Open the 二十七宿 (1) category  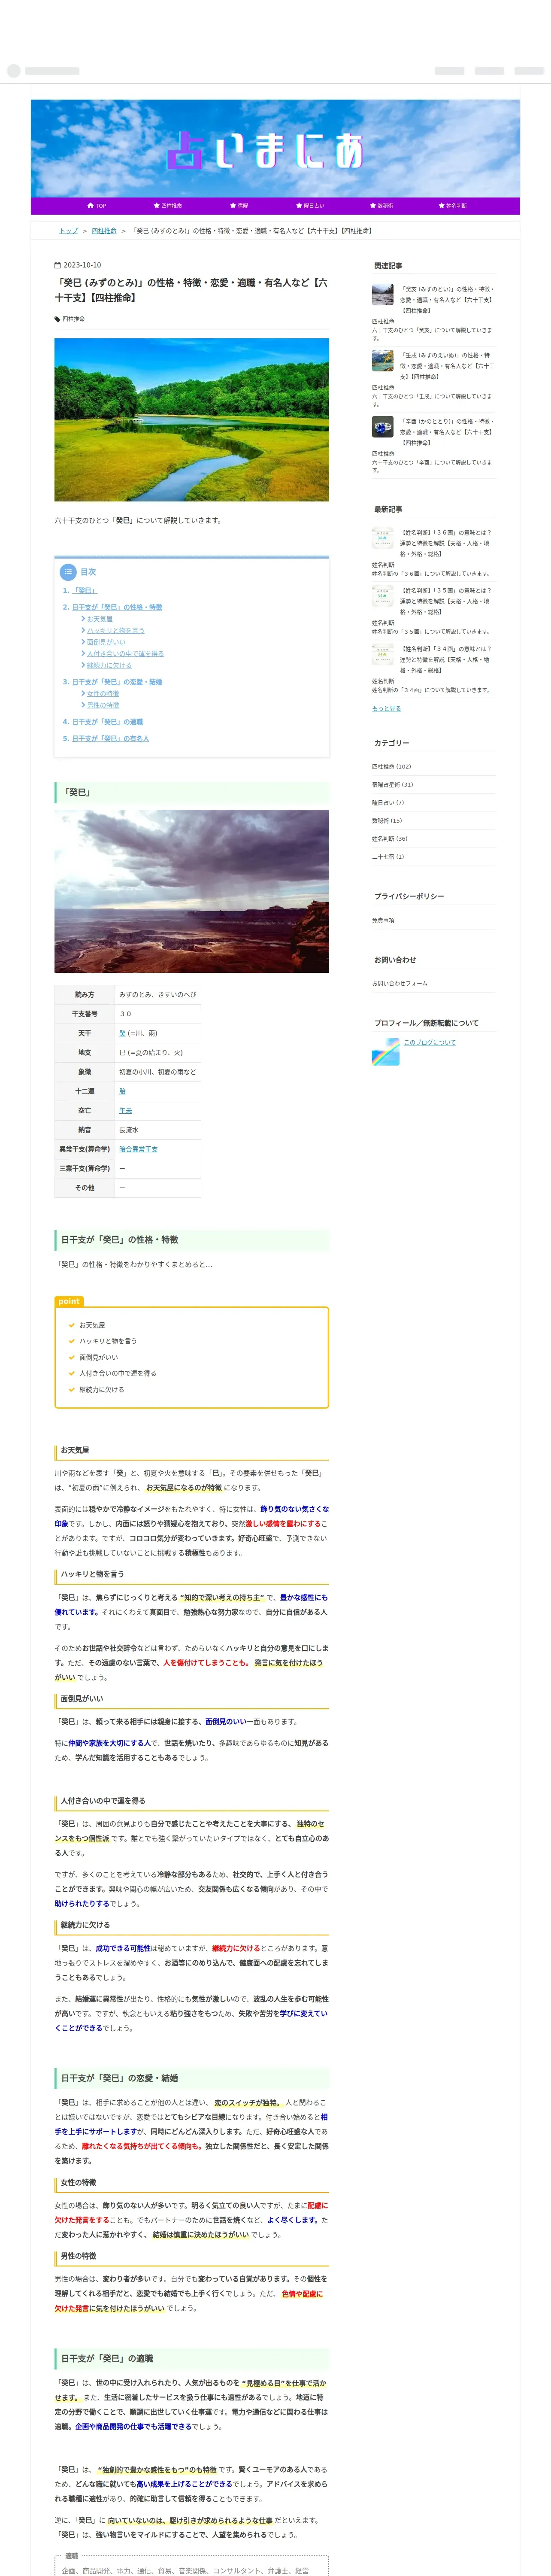388,857
